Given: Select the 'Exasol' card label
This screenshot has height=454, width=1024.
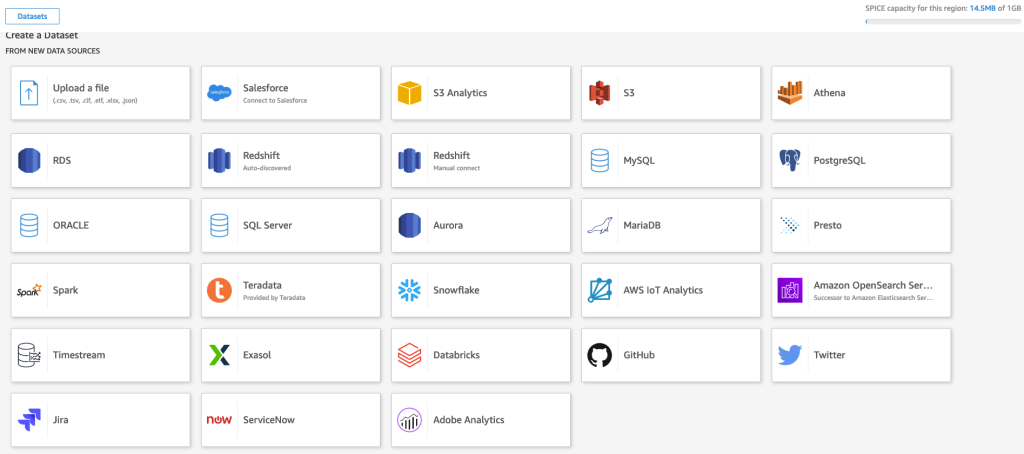Looking at the screenshot, I should pyautogui.click(x=257, y=355).
